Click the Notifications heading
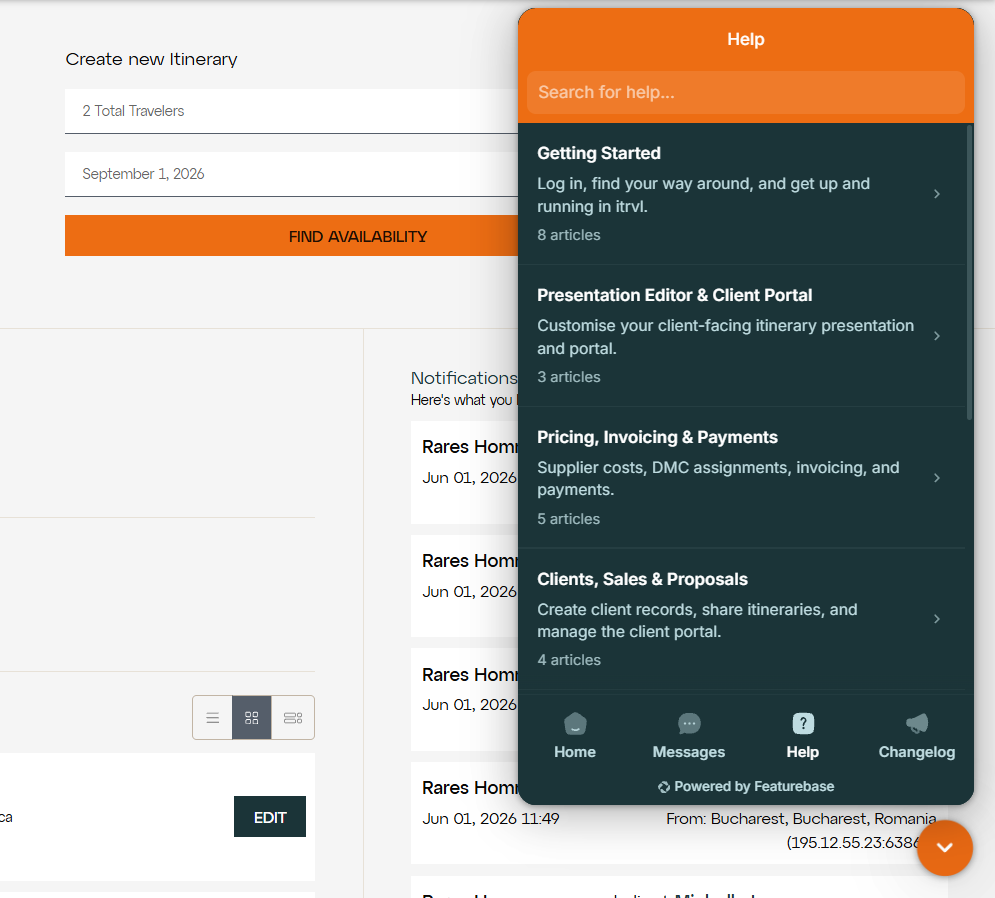995x898 pixels. [464, 378]
